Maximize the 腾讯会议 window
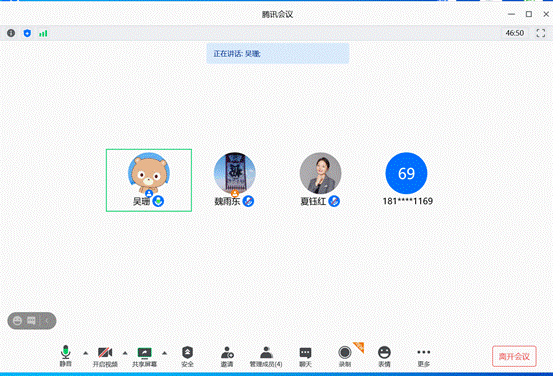This screenshot has width=553, height=376. [529, 14]
